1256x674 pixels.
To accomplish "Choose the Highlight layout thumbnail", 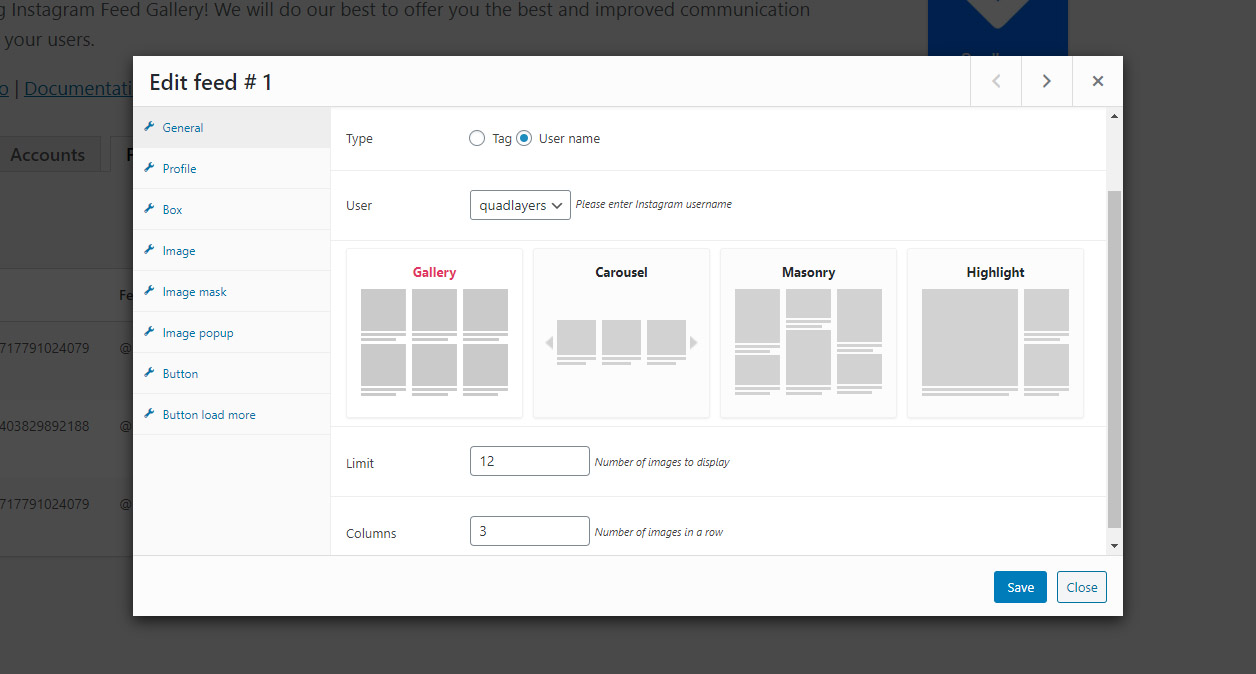I will tap(995, 333).
